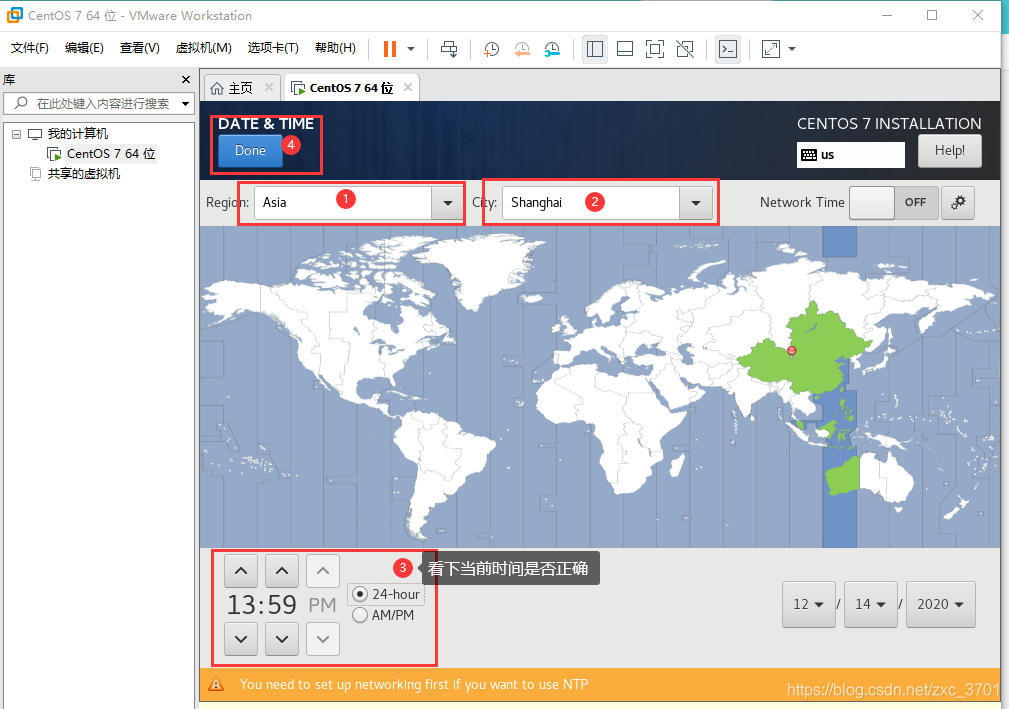
Task: Close the library panel
Action: click(x=186, y=79)
